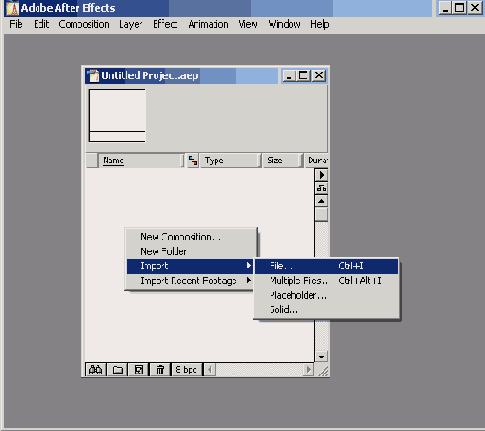Image resolution: width=485 pixels, height=431 pixels.
Task: Click the vertical scrollbar thumb
Action: click(321, 215)
